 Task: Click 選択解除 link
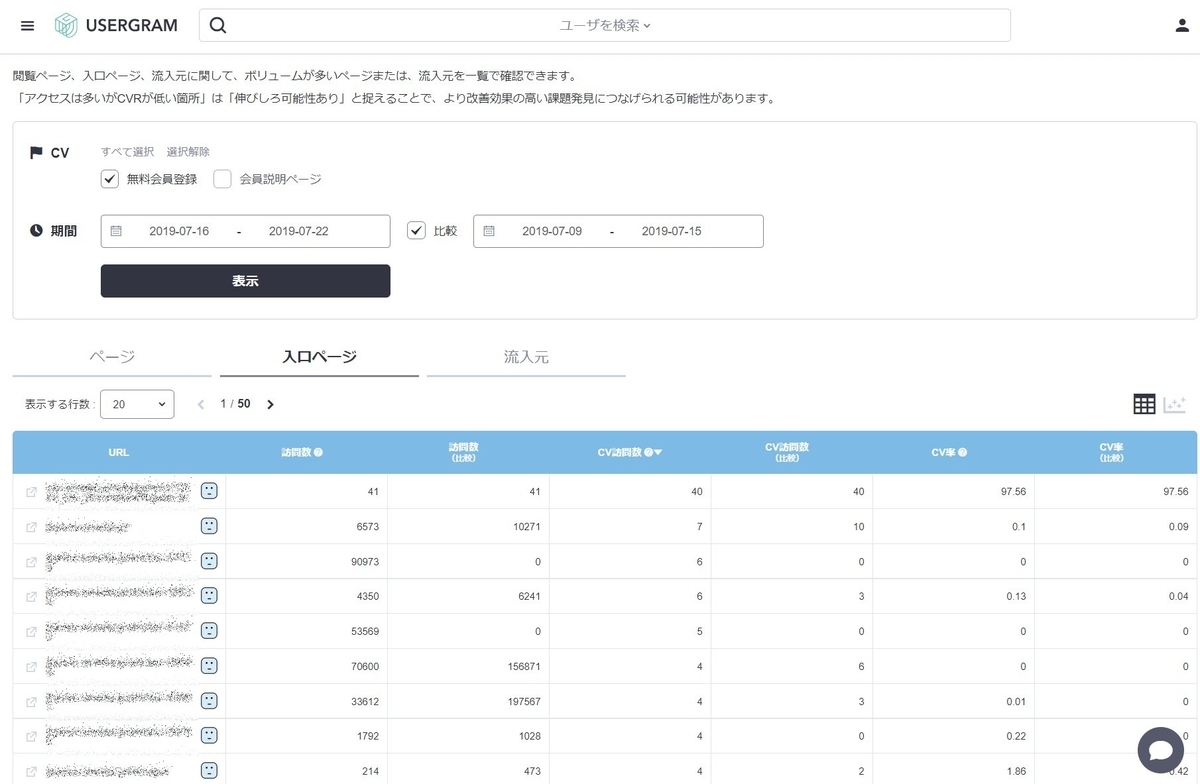pyautogui.click(x=188, y=152)
